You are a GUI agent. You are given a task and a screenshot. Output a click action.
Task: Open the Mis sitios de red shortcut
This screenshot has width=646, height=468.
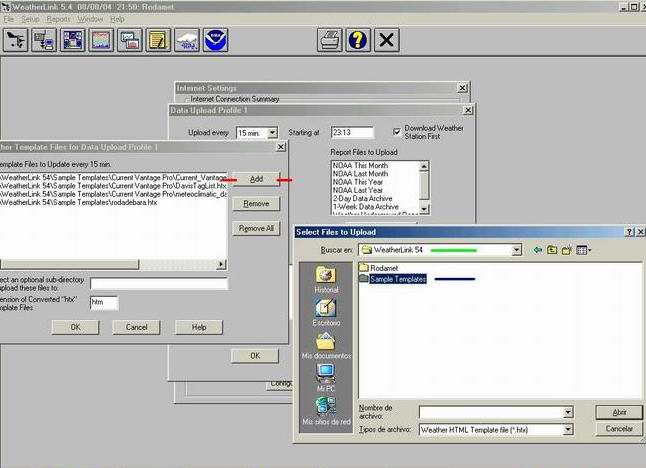click(326, 411)
